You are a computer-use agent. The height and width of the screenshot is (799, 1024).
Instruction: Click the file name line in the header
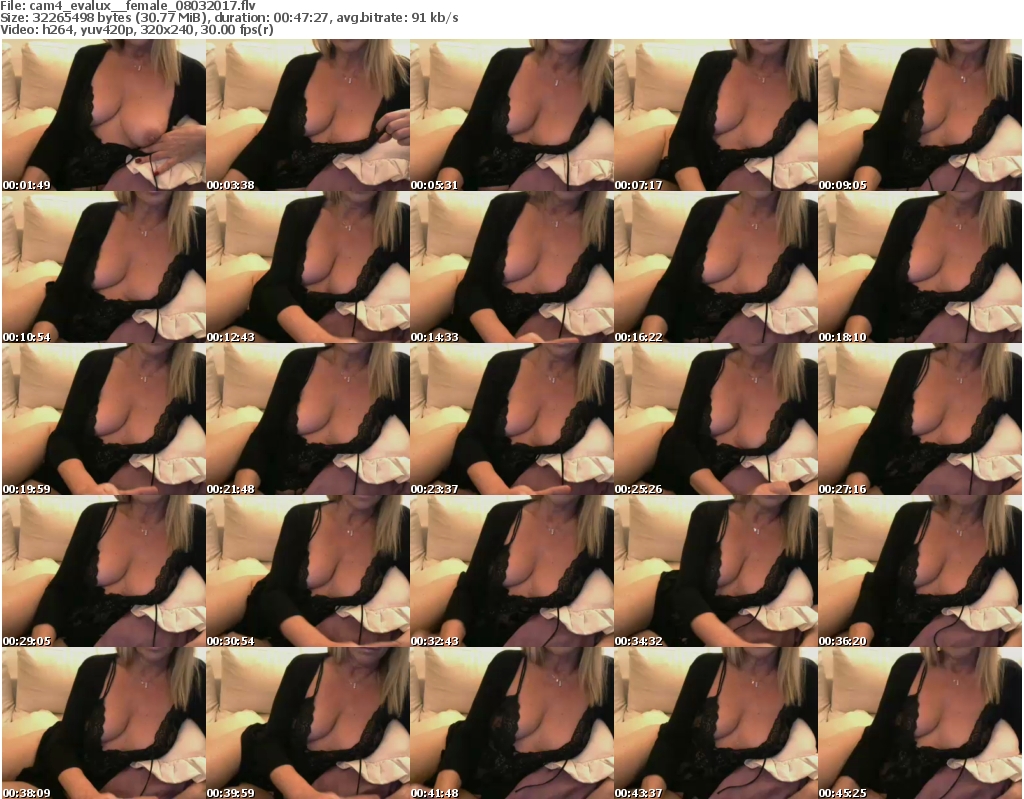[x=128, y=6]
